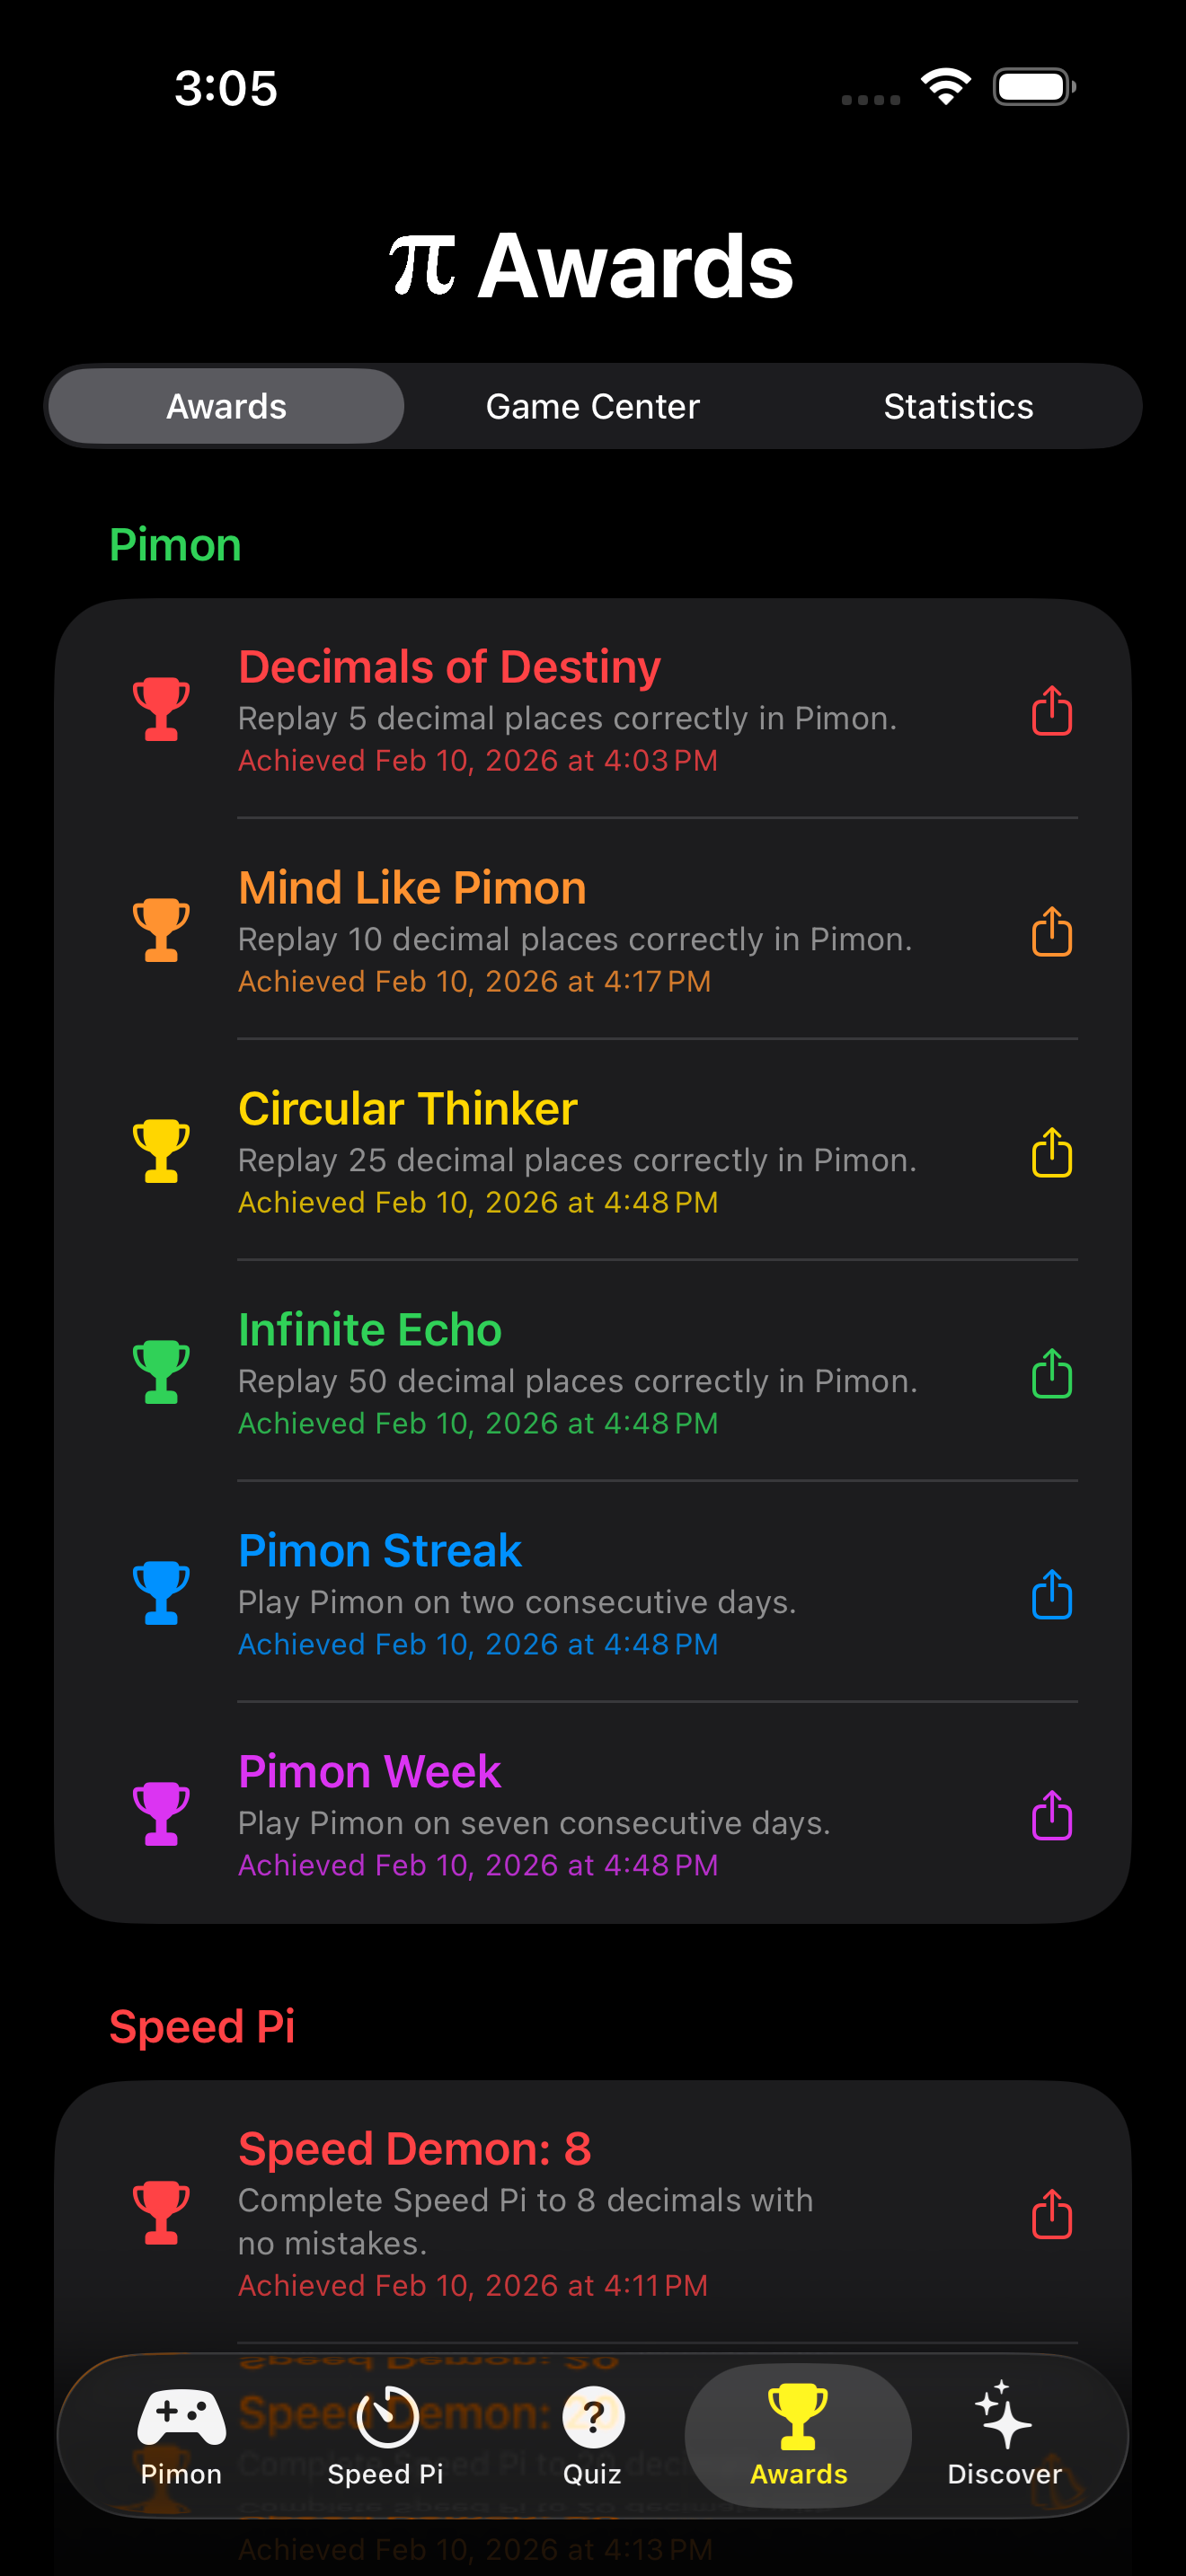Tap the Wi-Fi indicator in the status bar
This screenshot has height=2576, width=1186.
[x=944, y=87]
